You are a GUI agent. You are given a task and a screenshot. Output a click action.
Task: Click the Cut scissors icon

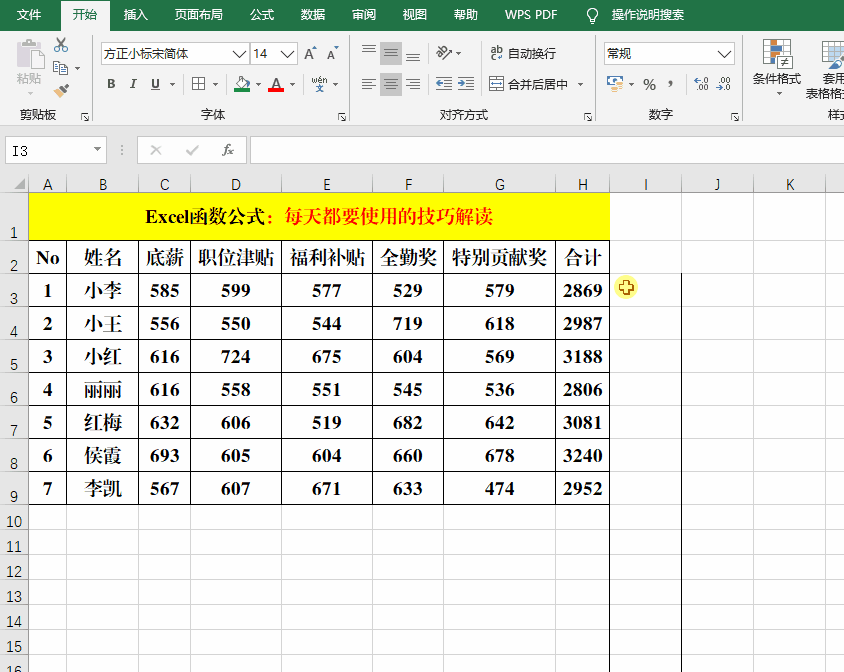tap(61, 45)
